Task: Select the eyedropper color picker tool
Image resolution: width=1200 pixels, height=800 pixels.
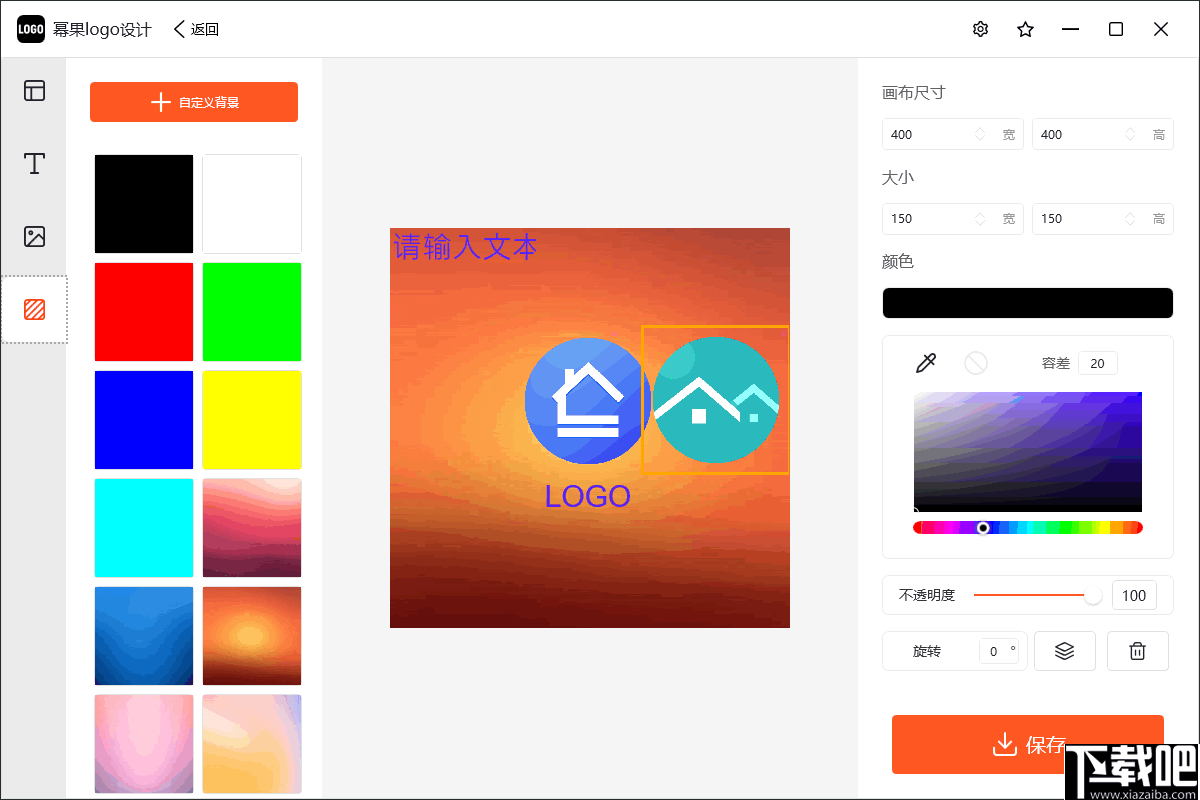Action: [925, 362]
